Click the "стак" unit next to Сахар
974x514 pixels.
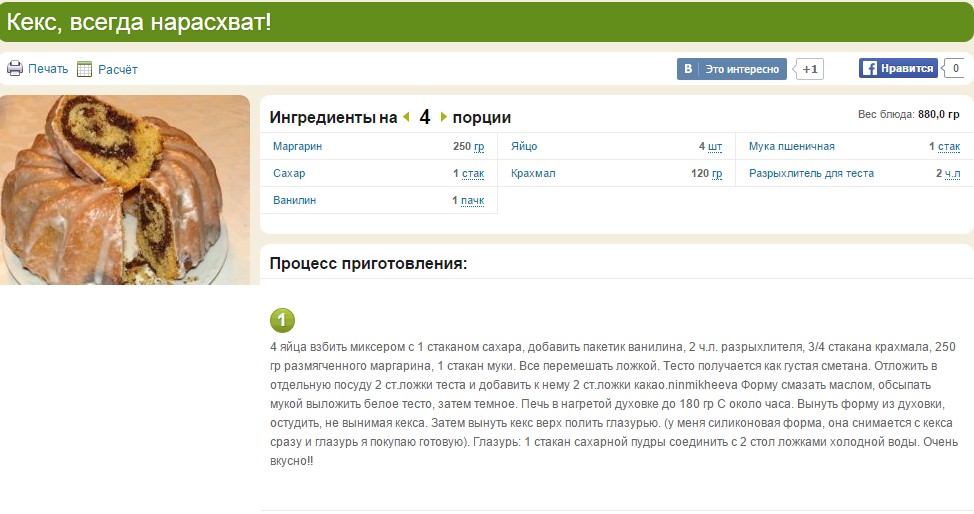pos(473,174)
